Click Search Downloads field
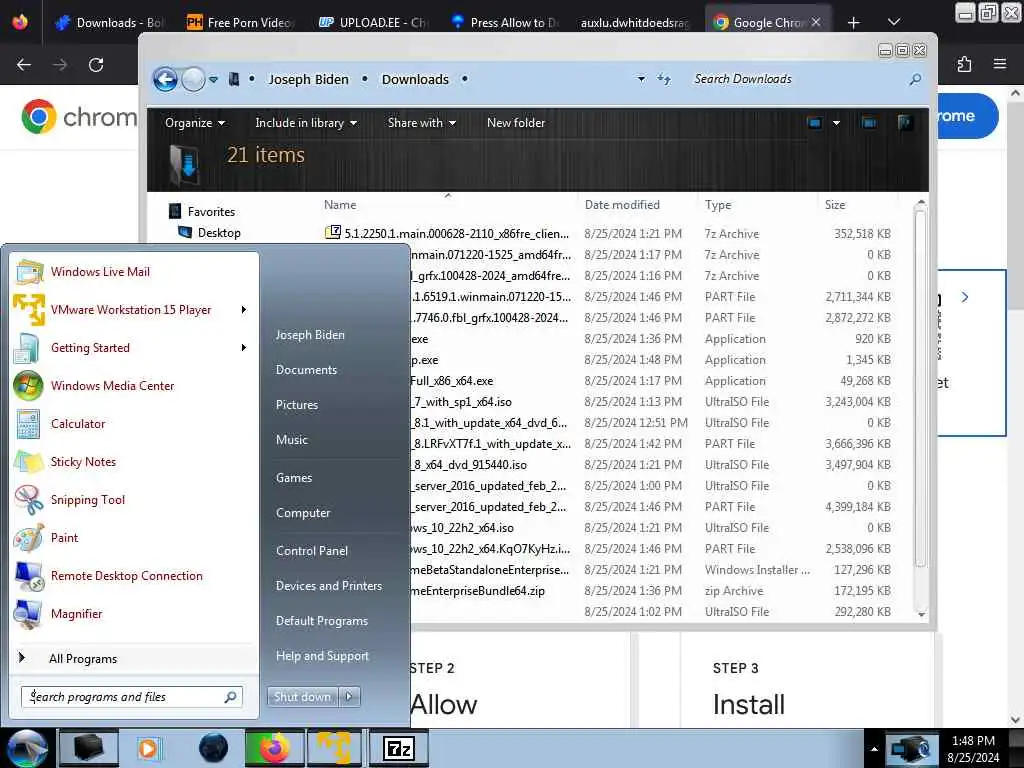This screenshot has height=768, width=1024. [800, 79]
